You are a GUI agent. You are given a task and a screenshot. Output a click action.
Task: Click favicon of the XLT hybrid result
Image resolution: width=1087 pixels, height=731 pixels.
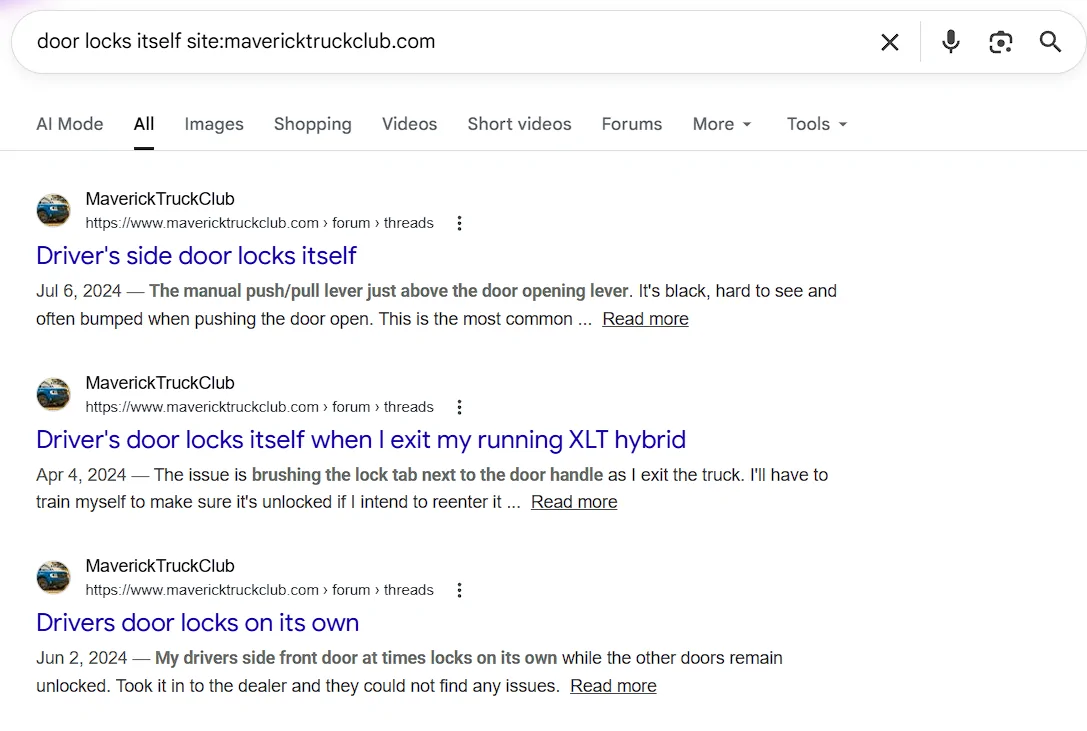[53, 394]
